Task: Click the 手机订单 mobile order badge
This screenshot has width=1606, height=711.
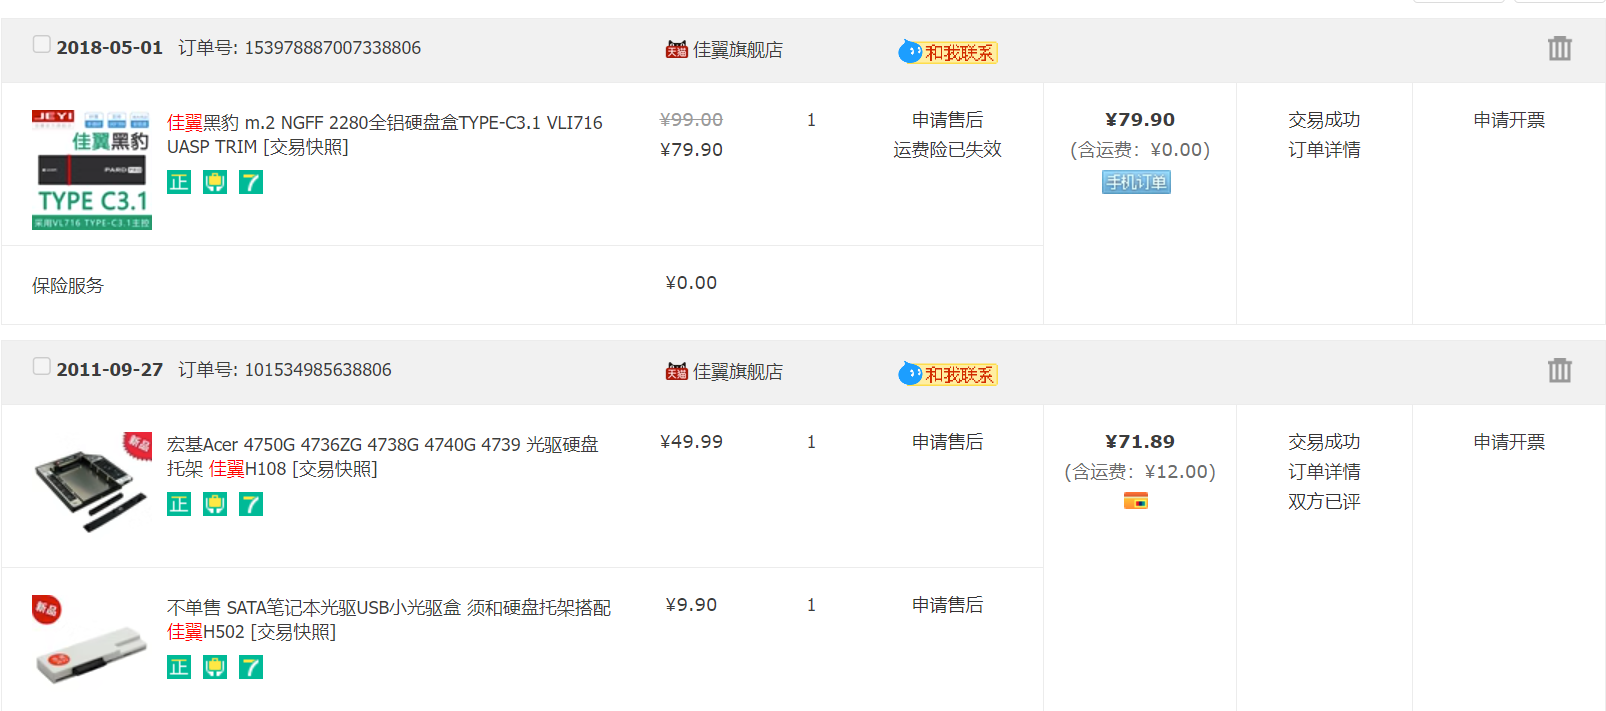Action: tap(1136, 182)
